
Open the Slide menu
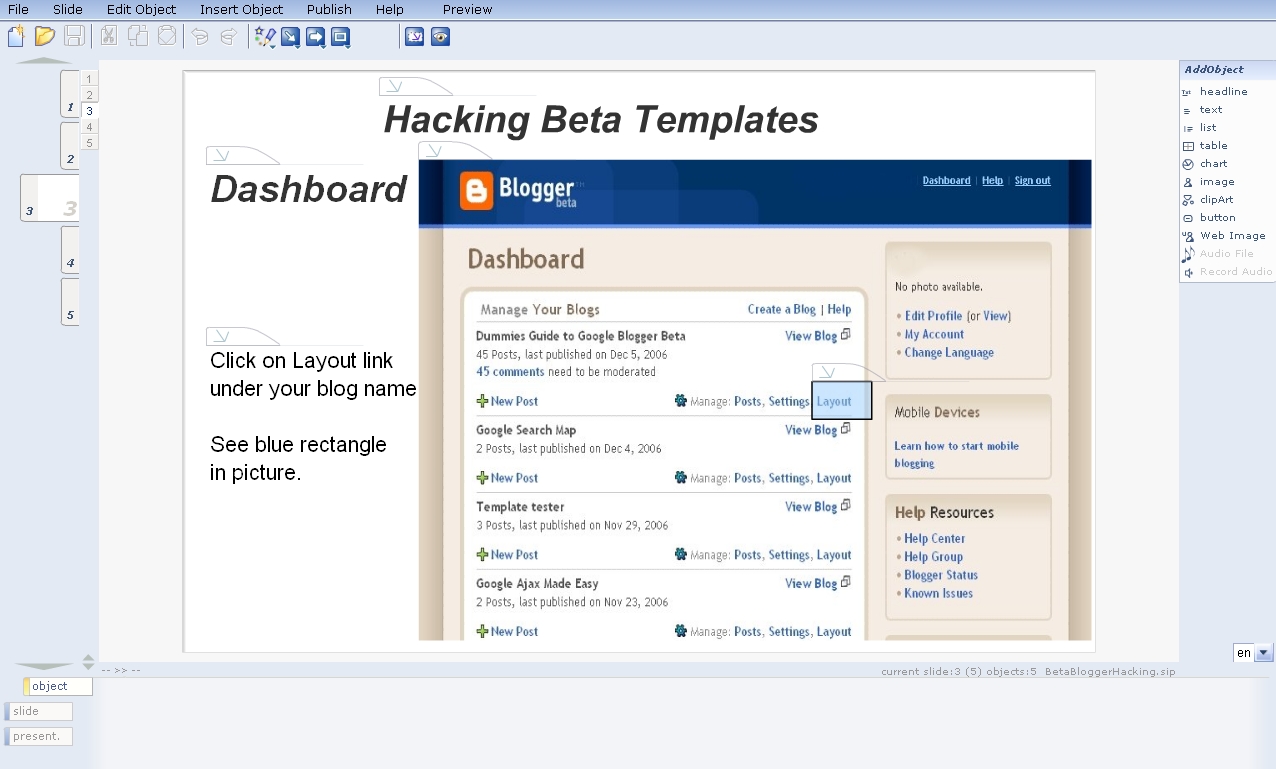tap(68, 9)
